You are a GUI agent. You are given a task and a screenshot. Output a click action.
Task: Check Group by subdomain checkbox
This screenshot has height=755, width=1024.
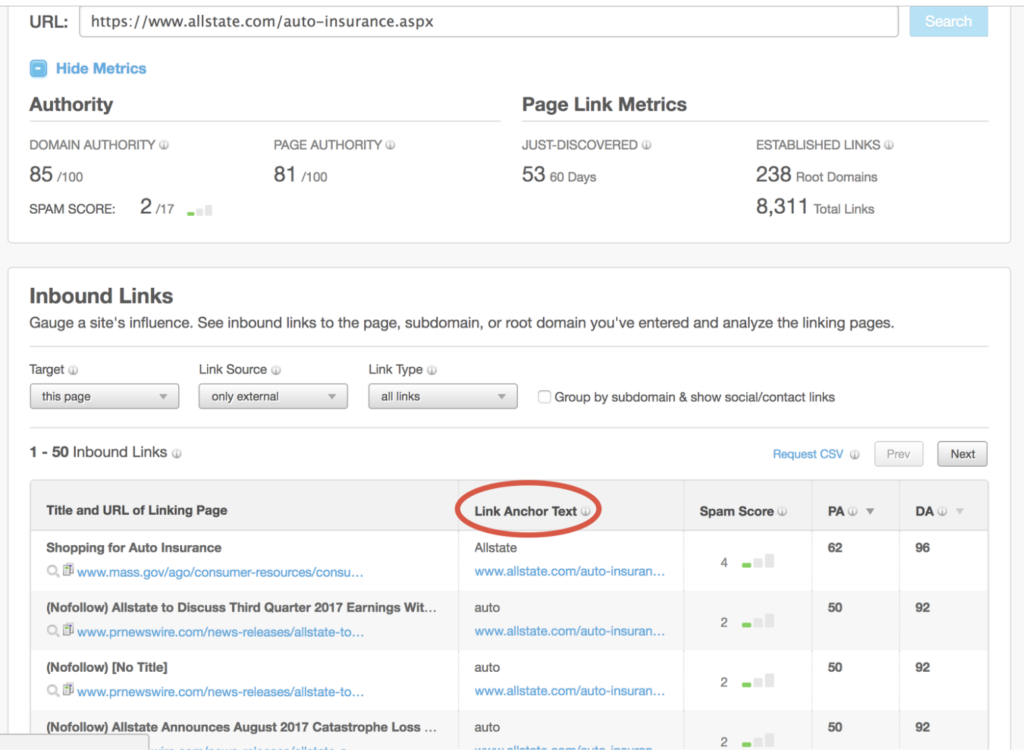coord(544,396)
